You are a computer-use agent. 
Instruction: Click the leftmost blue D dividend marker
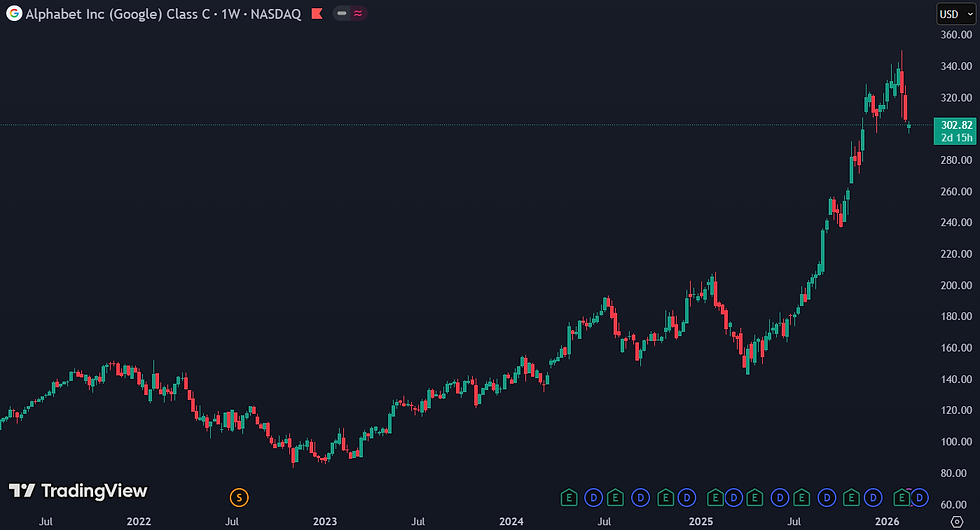(x=593, y=498)
